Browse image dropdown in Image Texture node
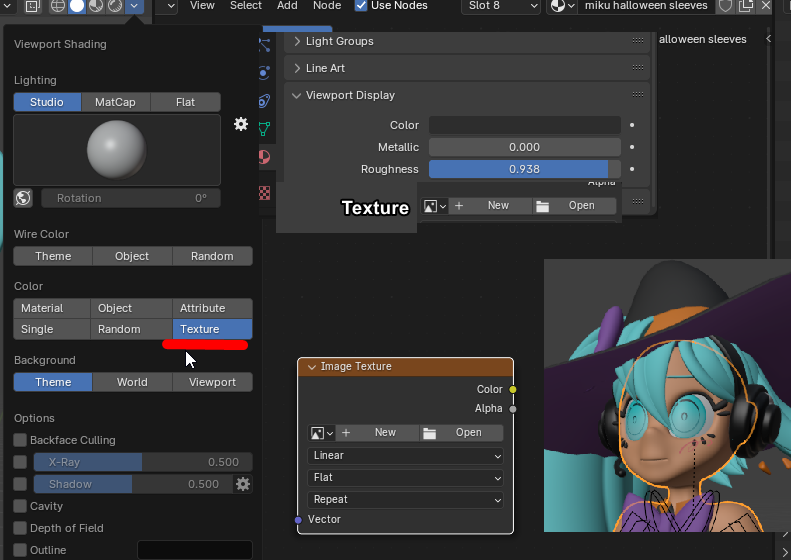 pos(322,433)
